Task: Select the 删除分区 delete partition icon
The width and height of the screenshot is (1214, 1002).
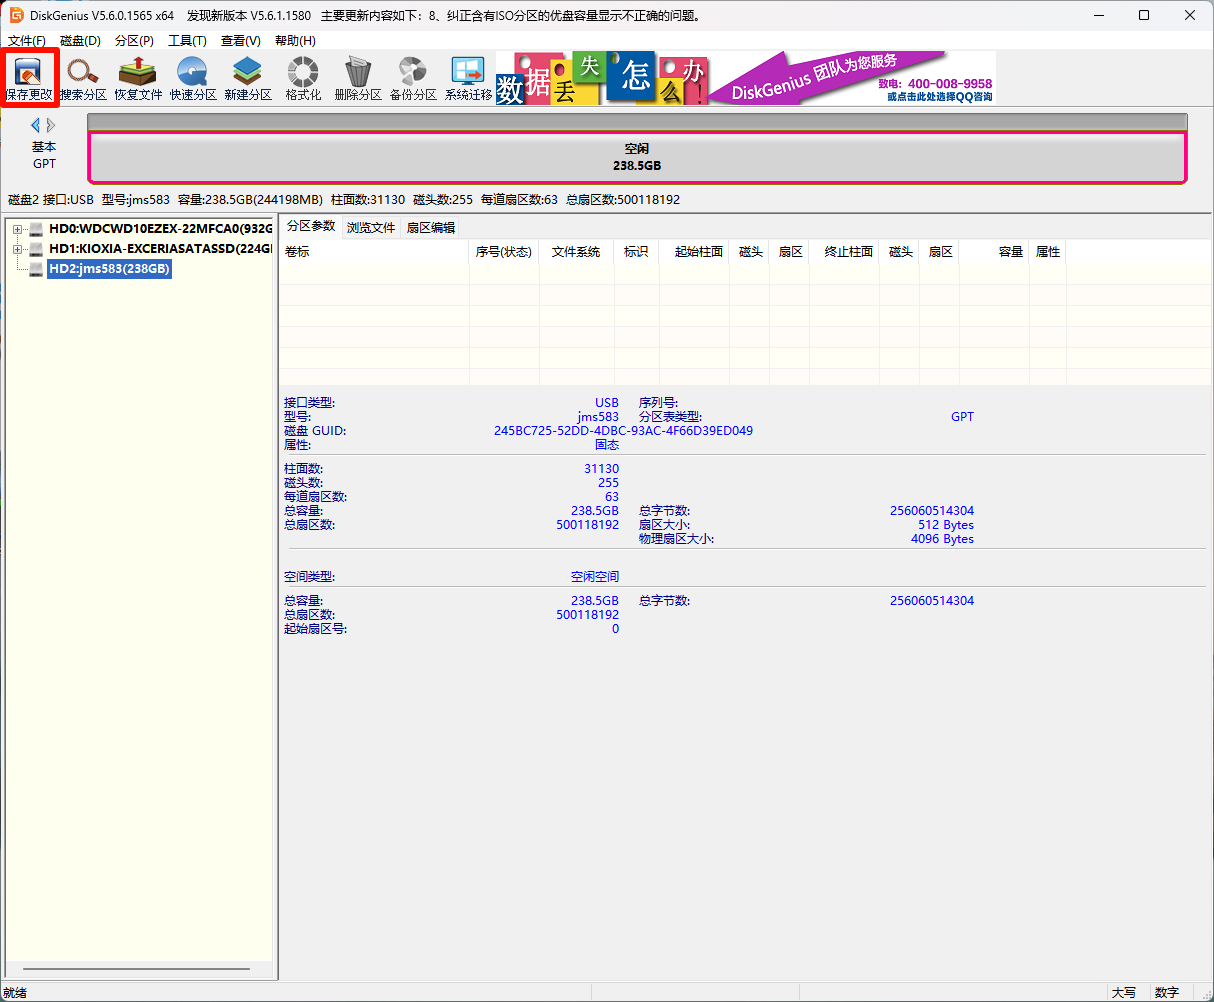Action: tap(358, 78)
